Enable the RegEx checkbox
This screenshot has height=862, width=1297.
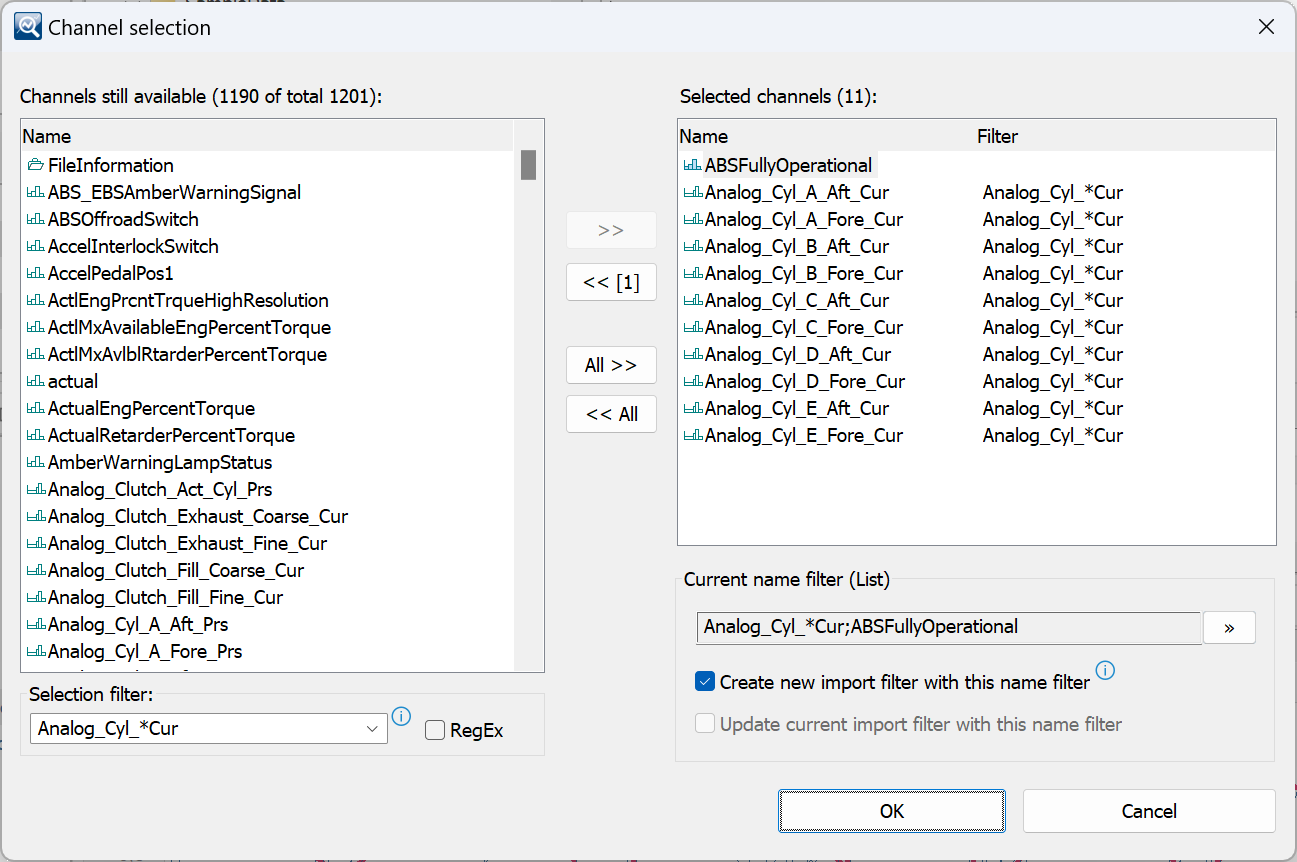[435, 730]
